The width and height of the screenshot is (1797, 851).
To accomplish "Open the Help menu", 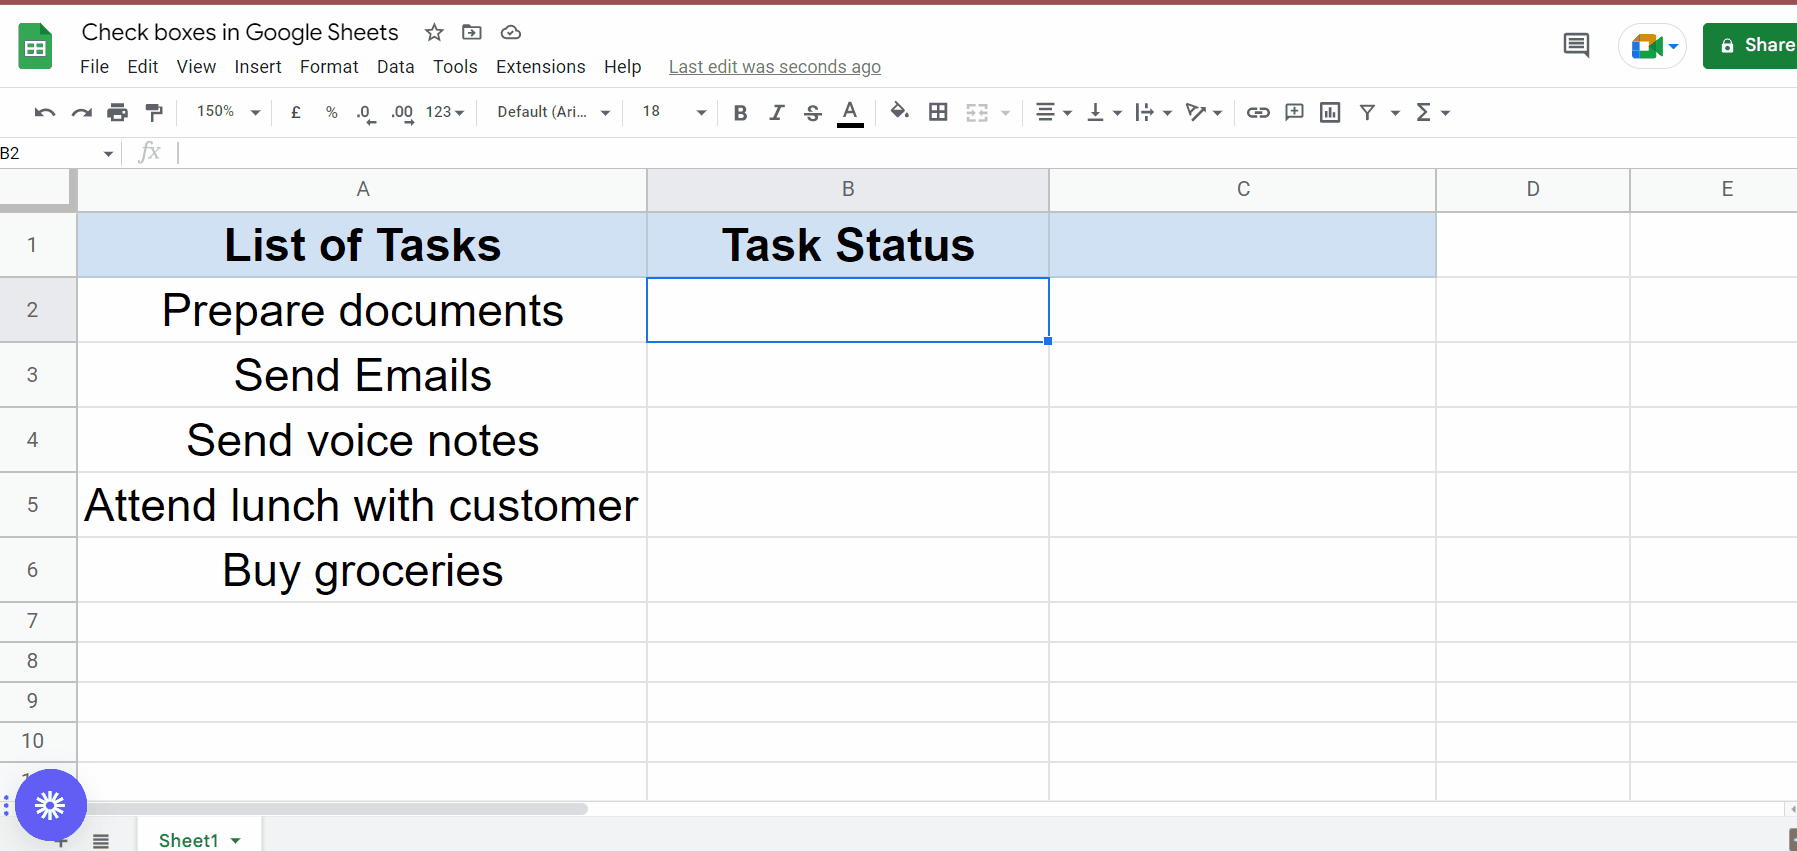I will 622,67.
